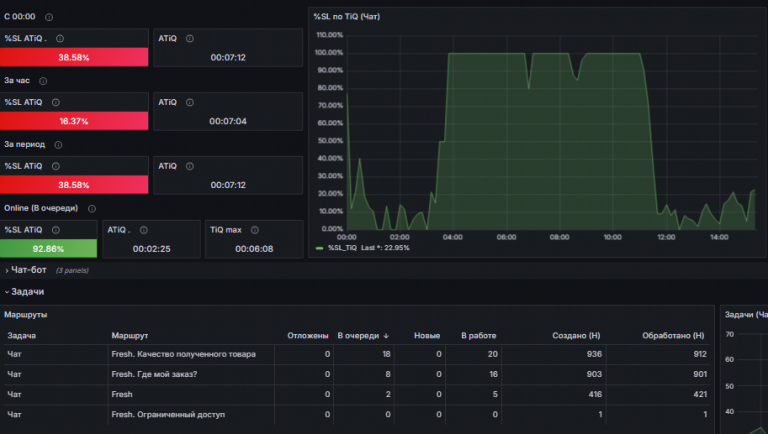
Task: Click value 936 in Создано column
Action: pos(594,354)
